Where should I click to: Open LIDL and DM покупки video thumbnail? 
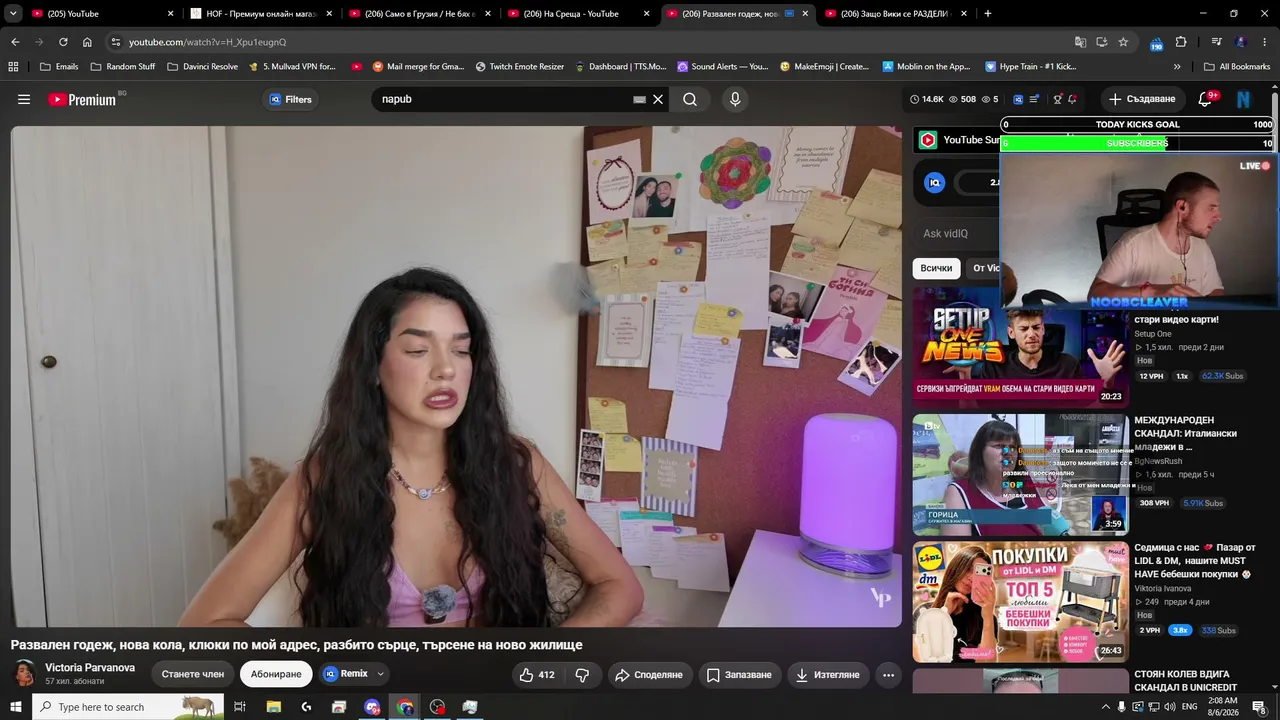tap(1021, 602)
